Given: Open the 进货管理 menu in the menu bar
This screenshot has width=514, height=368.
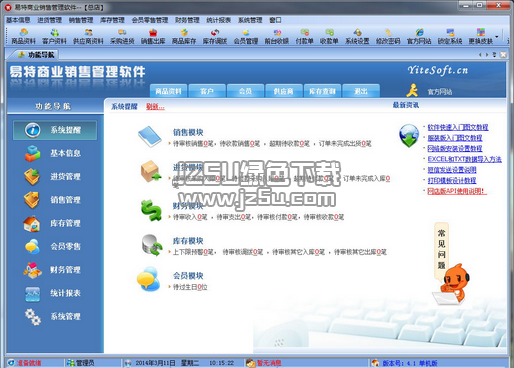Looking at the screenshot, I should coord(50,20).
